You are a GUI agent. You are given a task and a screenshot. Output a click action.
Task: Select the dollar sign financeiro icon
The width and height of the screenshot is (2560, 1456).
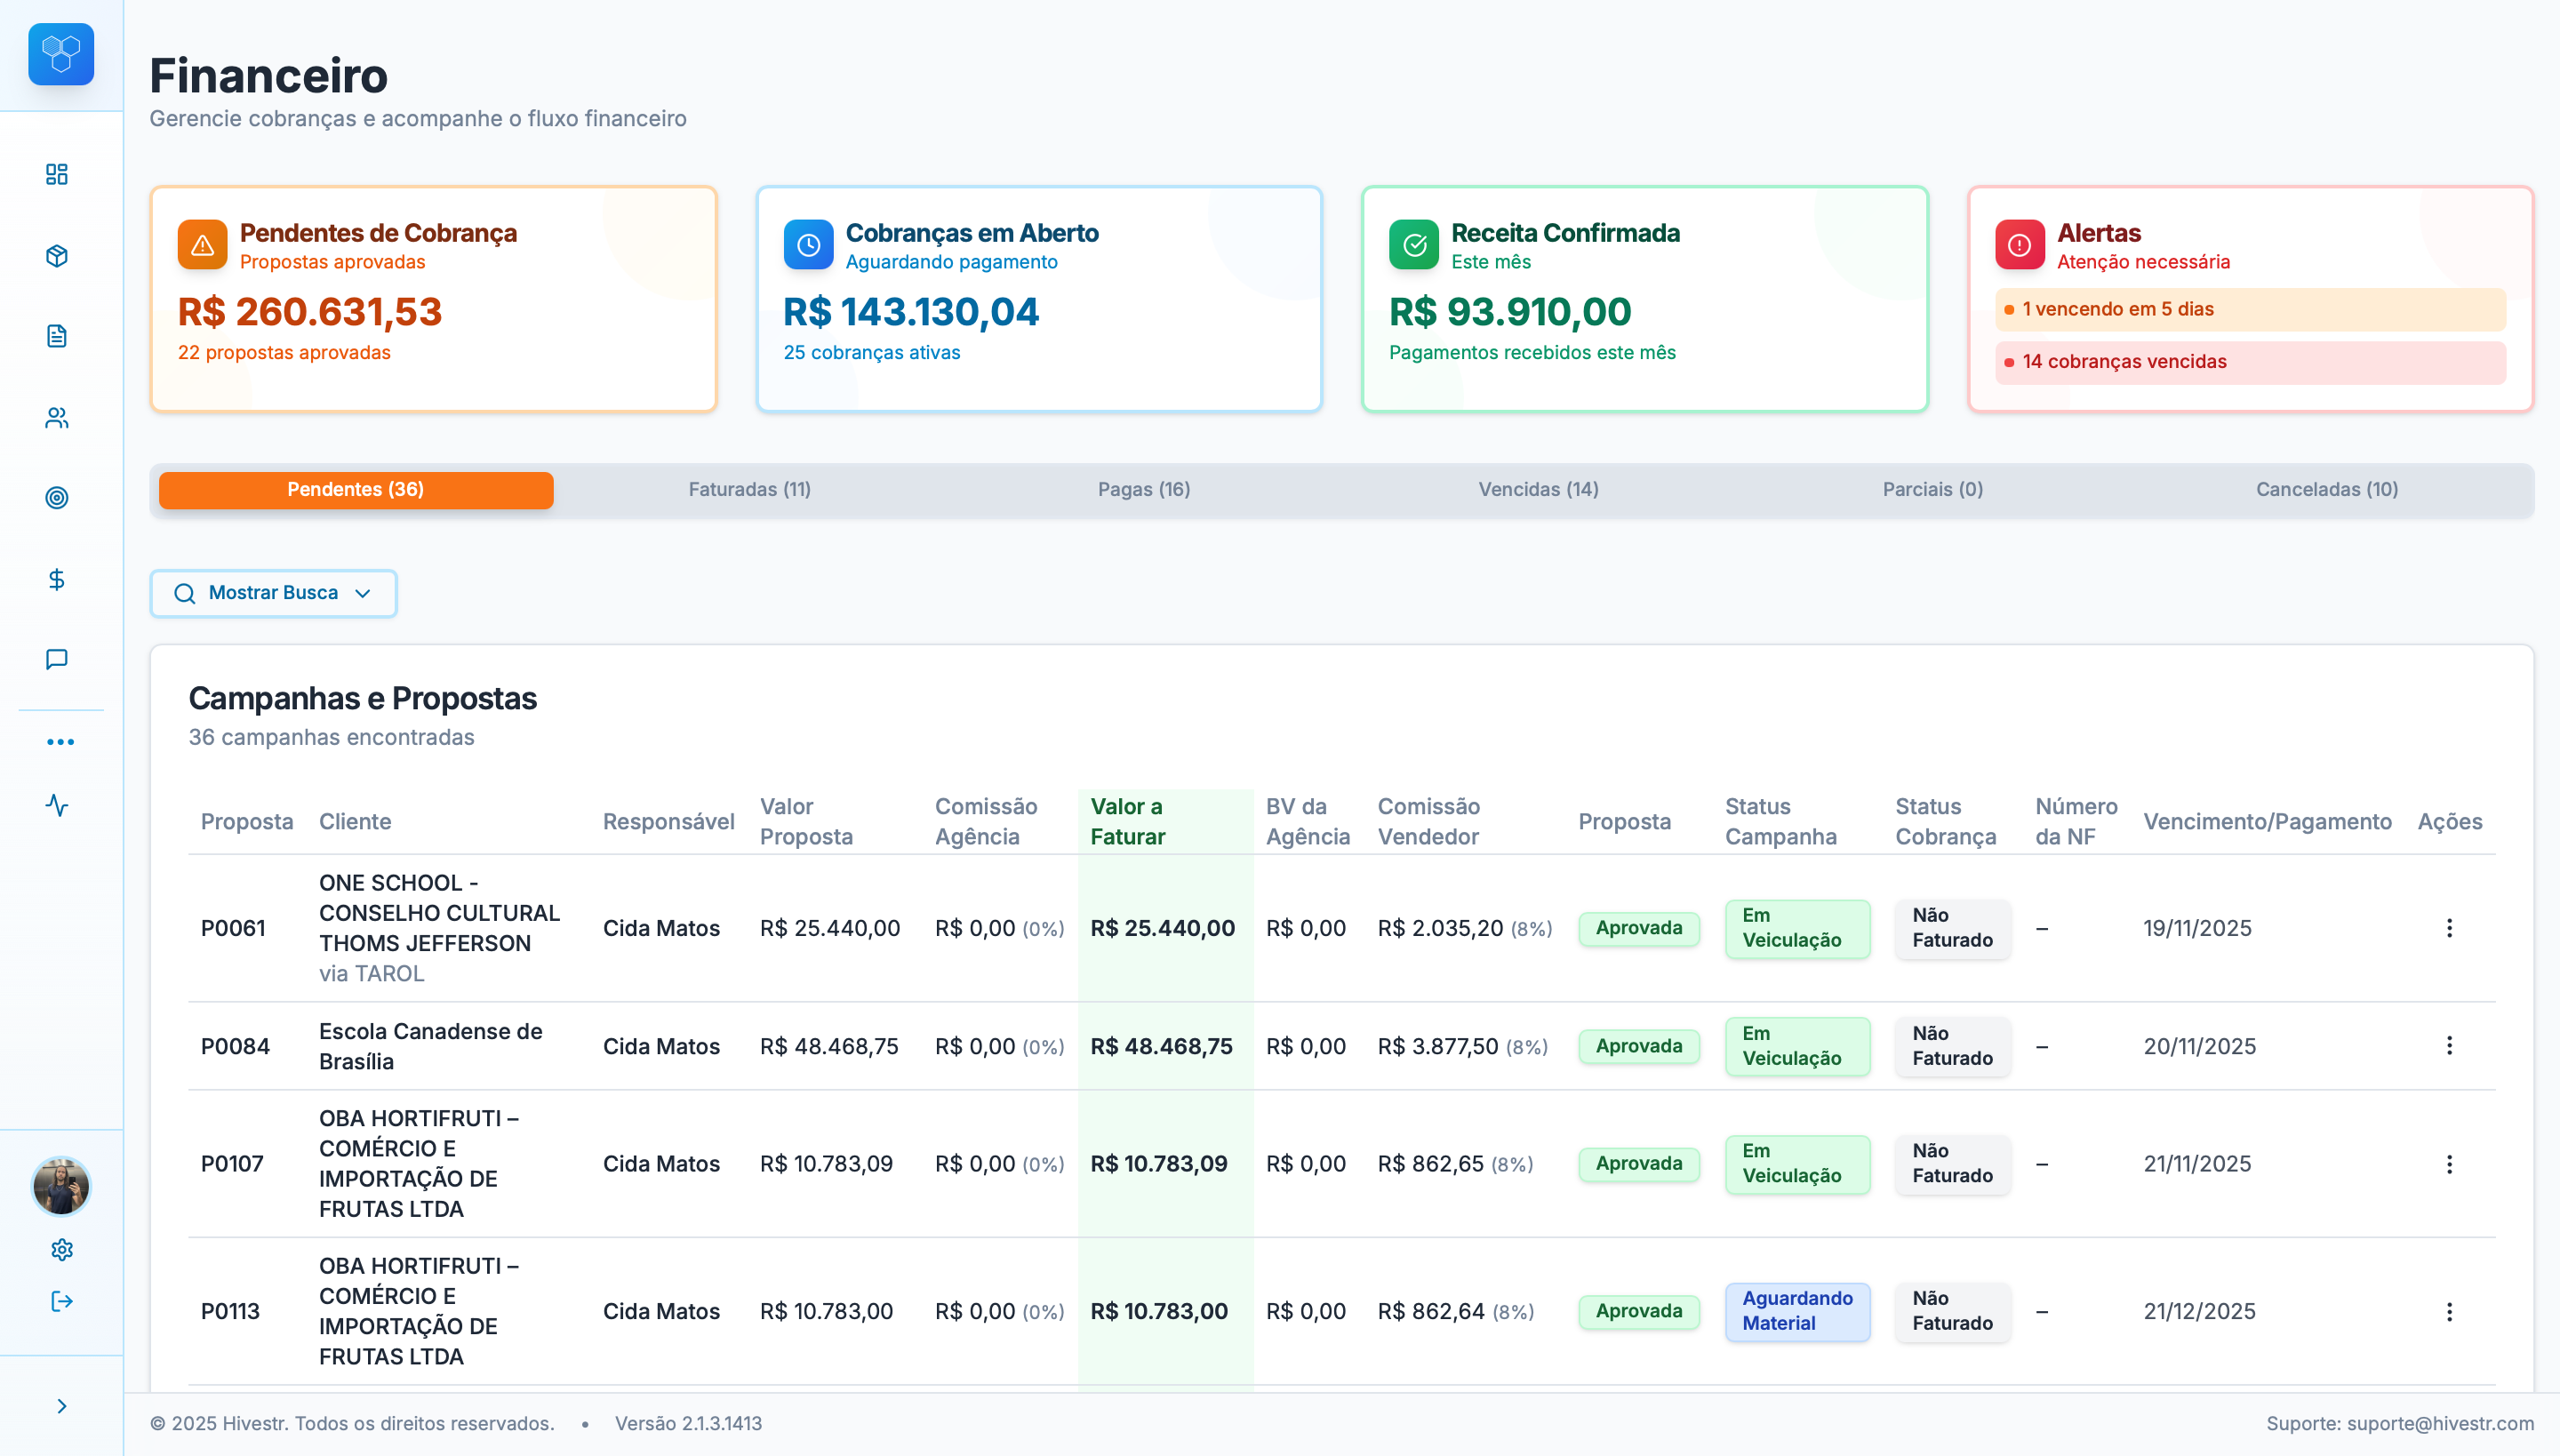coord(57,579)
